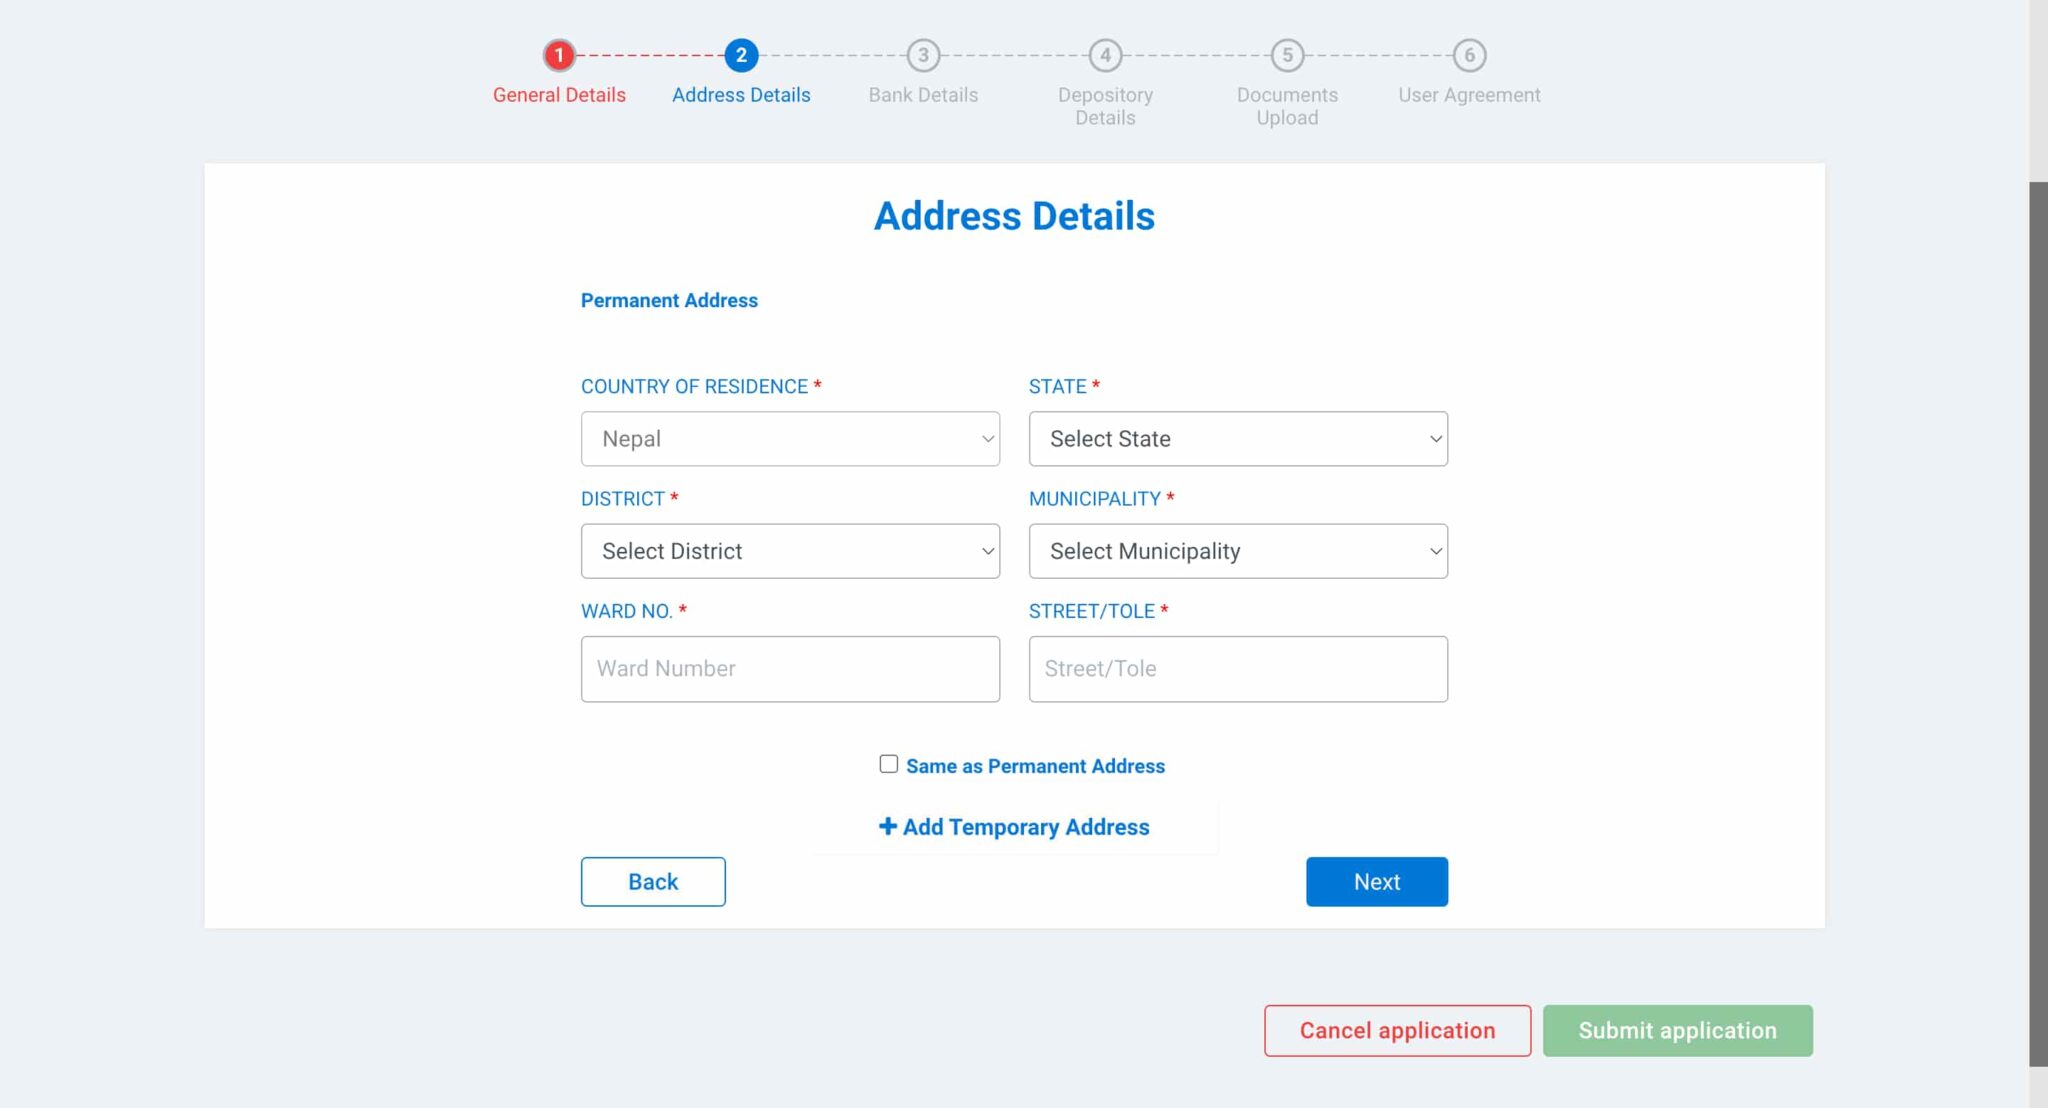Click the Add Temporary Address link
The height and width of the screenshot is (1108, 2048).
pyautogui.click(x=1014, y=827)
